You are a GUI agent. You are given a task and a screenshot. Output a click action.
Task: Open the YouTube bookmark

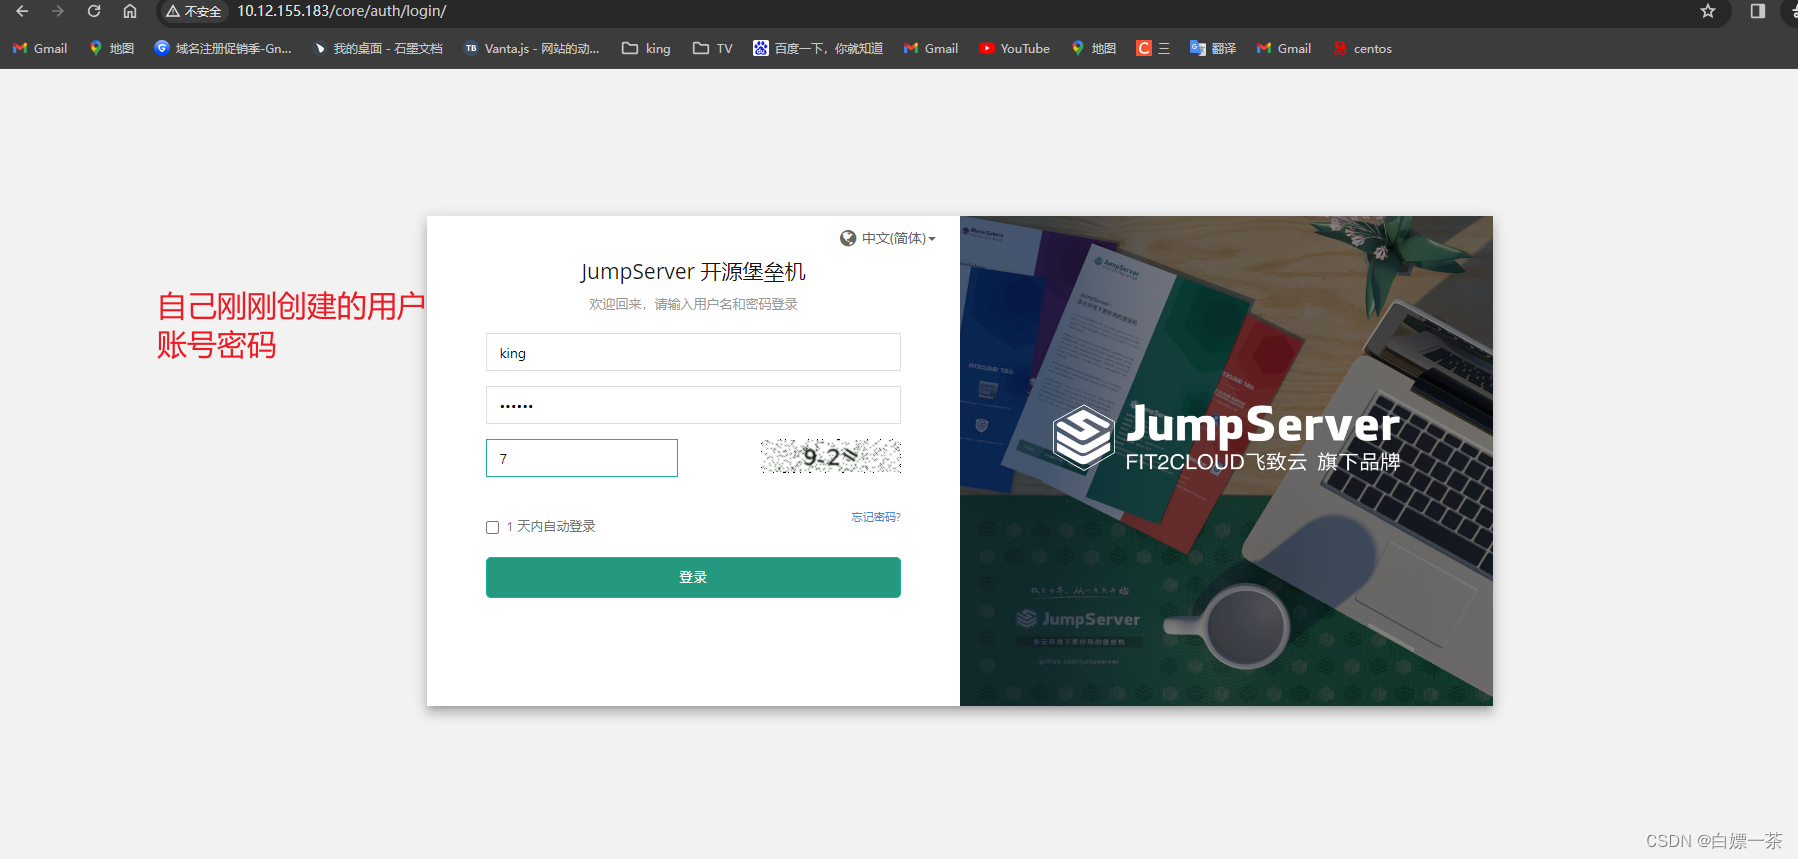click(1015, 48)
